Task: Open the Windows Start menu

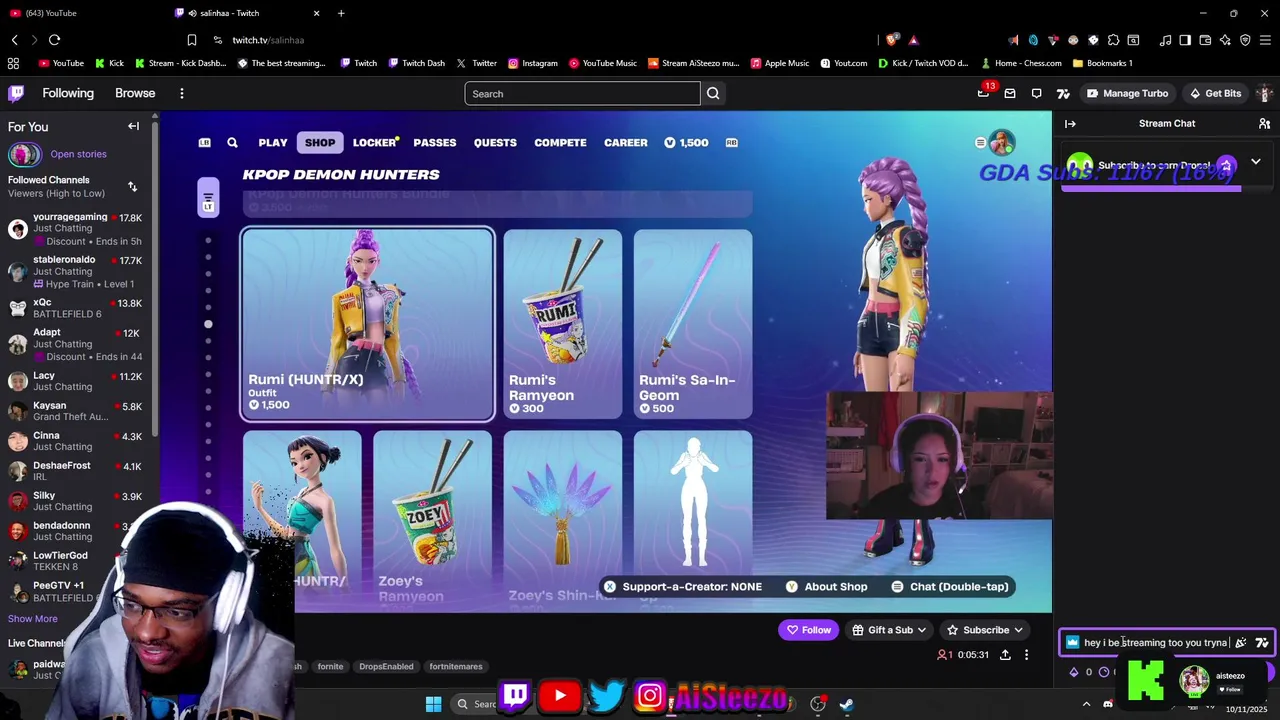Action: coord(433,704)
